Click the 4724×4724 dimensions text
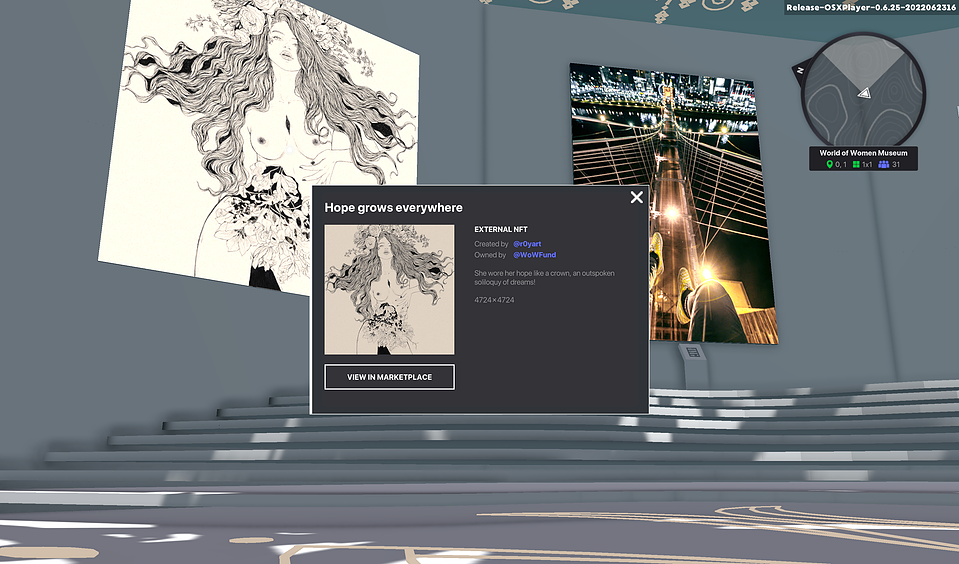959x564 pixels. (x=494, y=300)
